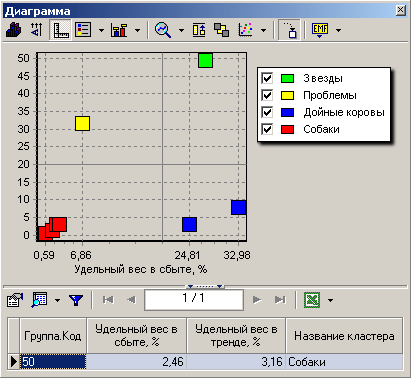This screenshot has width=411, height=378.
Task: Select the cell with value 50
Action: [53, 362]
